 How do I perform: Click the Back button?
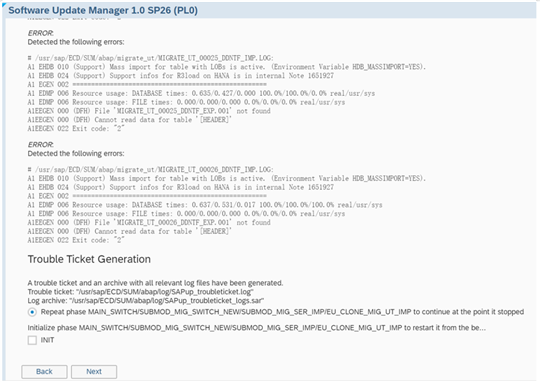click(44, 372)
